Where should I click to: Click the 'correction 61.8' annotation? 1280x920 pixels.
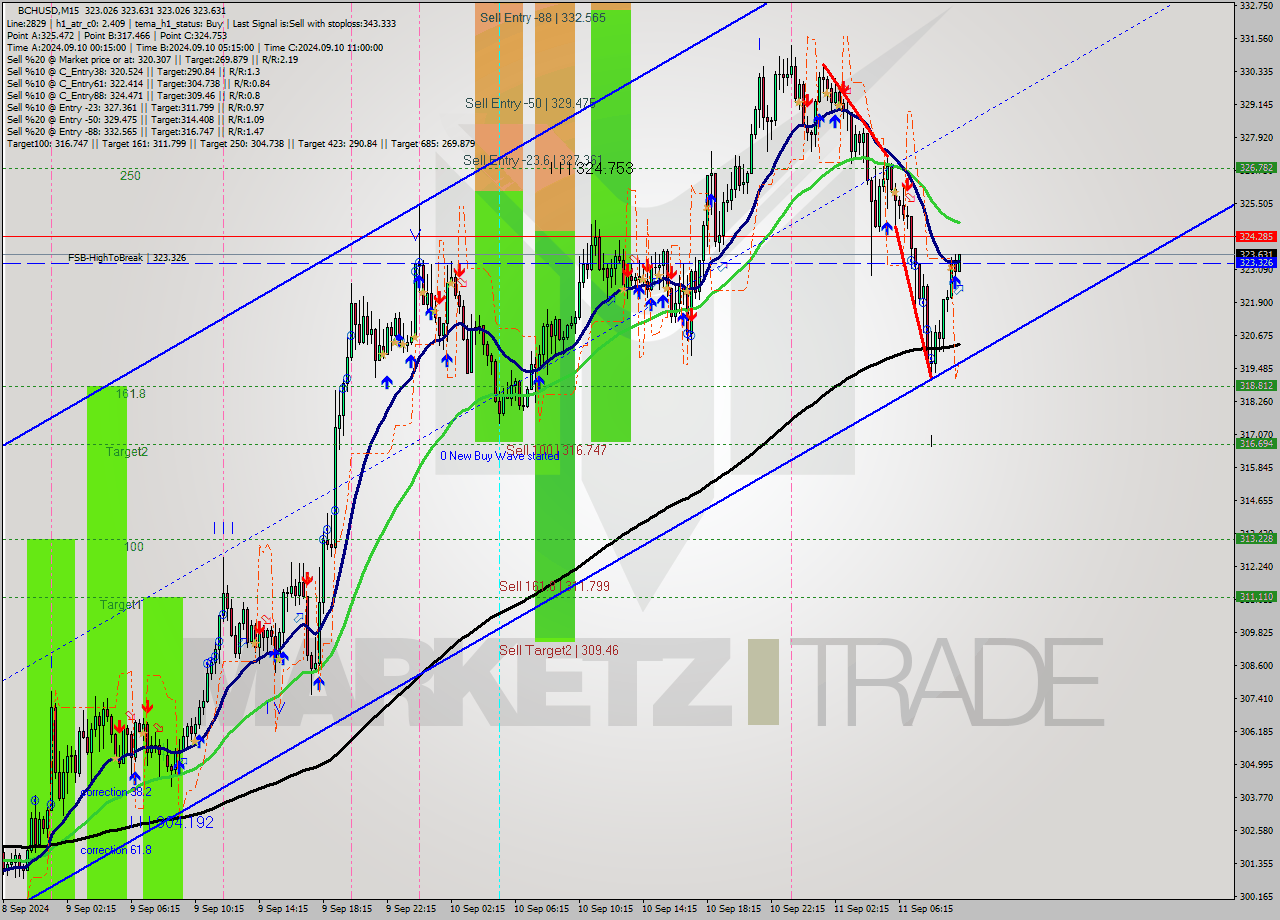116,850
